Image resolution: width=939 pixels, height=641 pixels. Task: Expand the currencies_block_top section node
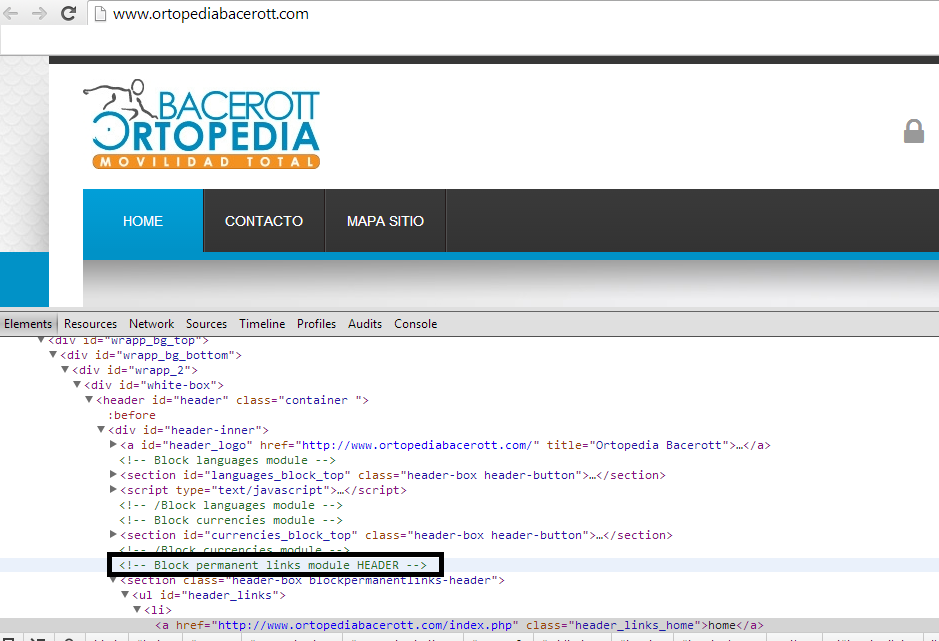coord(114,534)
